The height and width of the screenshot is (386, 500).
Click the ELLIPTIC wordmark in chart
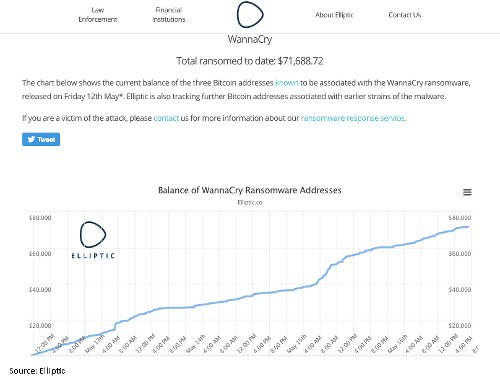pos(93,256)
